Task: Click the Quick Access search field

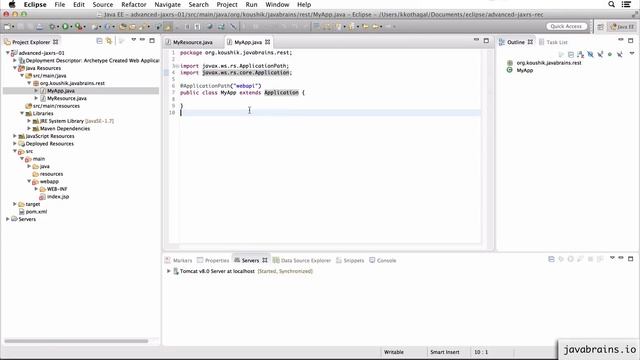Action: click(x=566, y=27)
